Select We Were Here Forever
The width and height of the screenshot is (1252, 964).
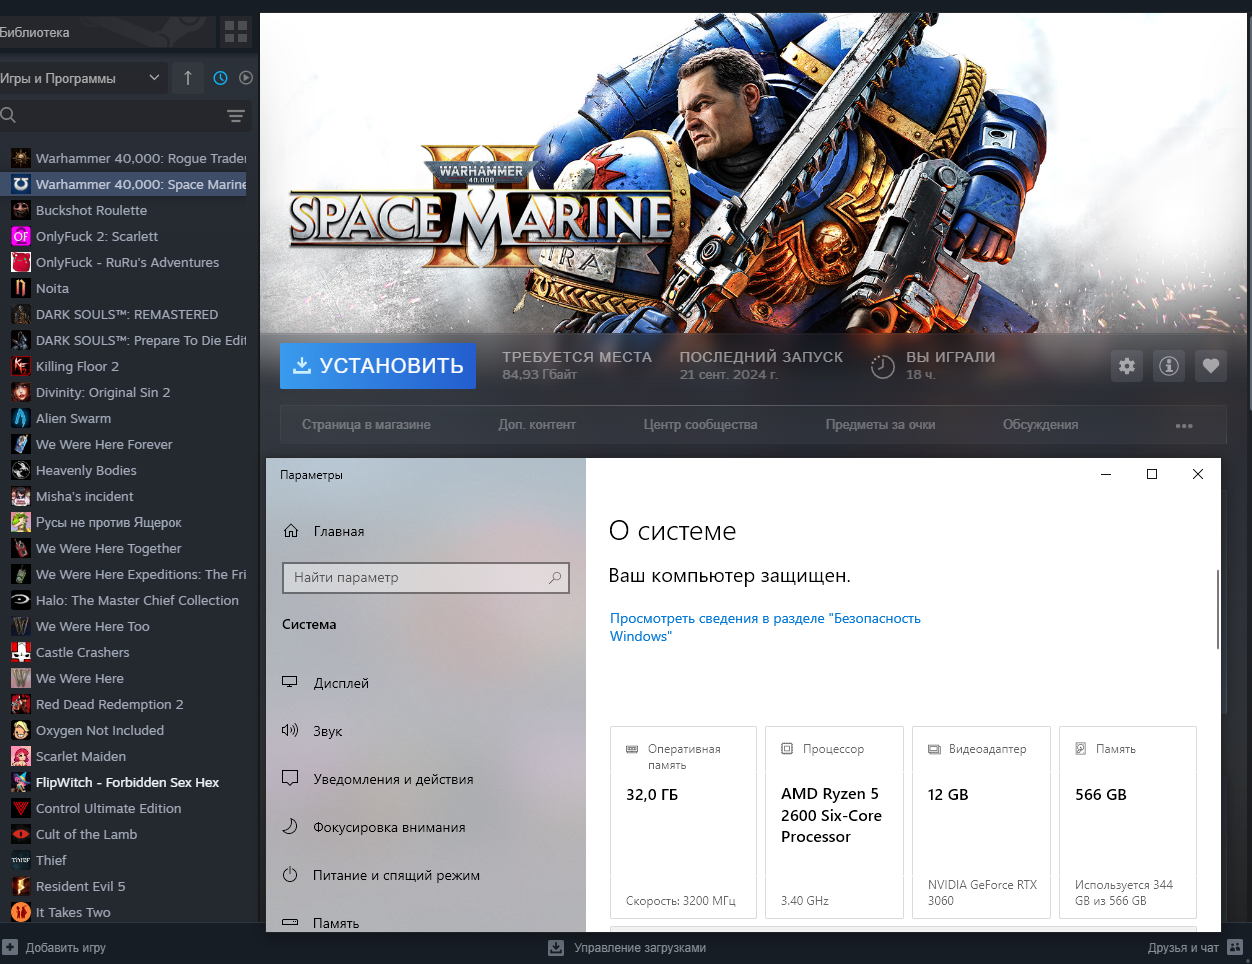(x=128, y=444)
